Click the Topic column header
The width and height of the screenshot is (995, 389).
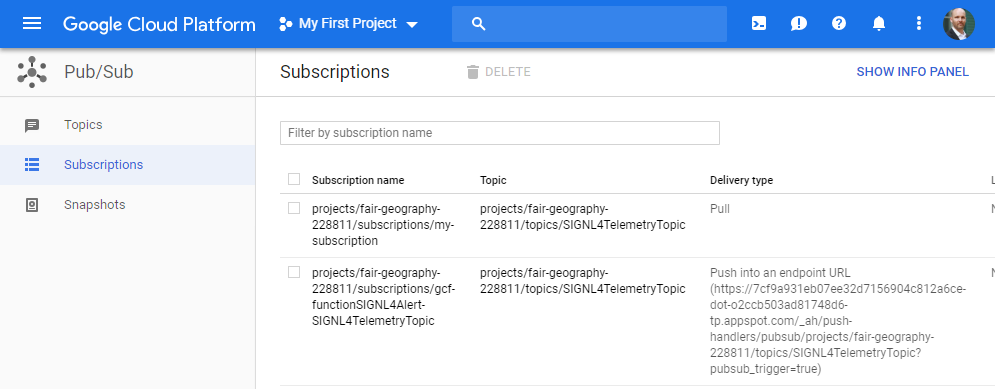[493, 180]
